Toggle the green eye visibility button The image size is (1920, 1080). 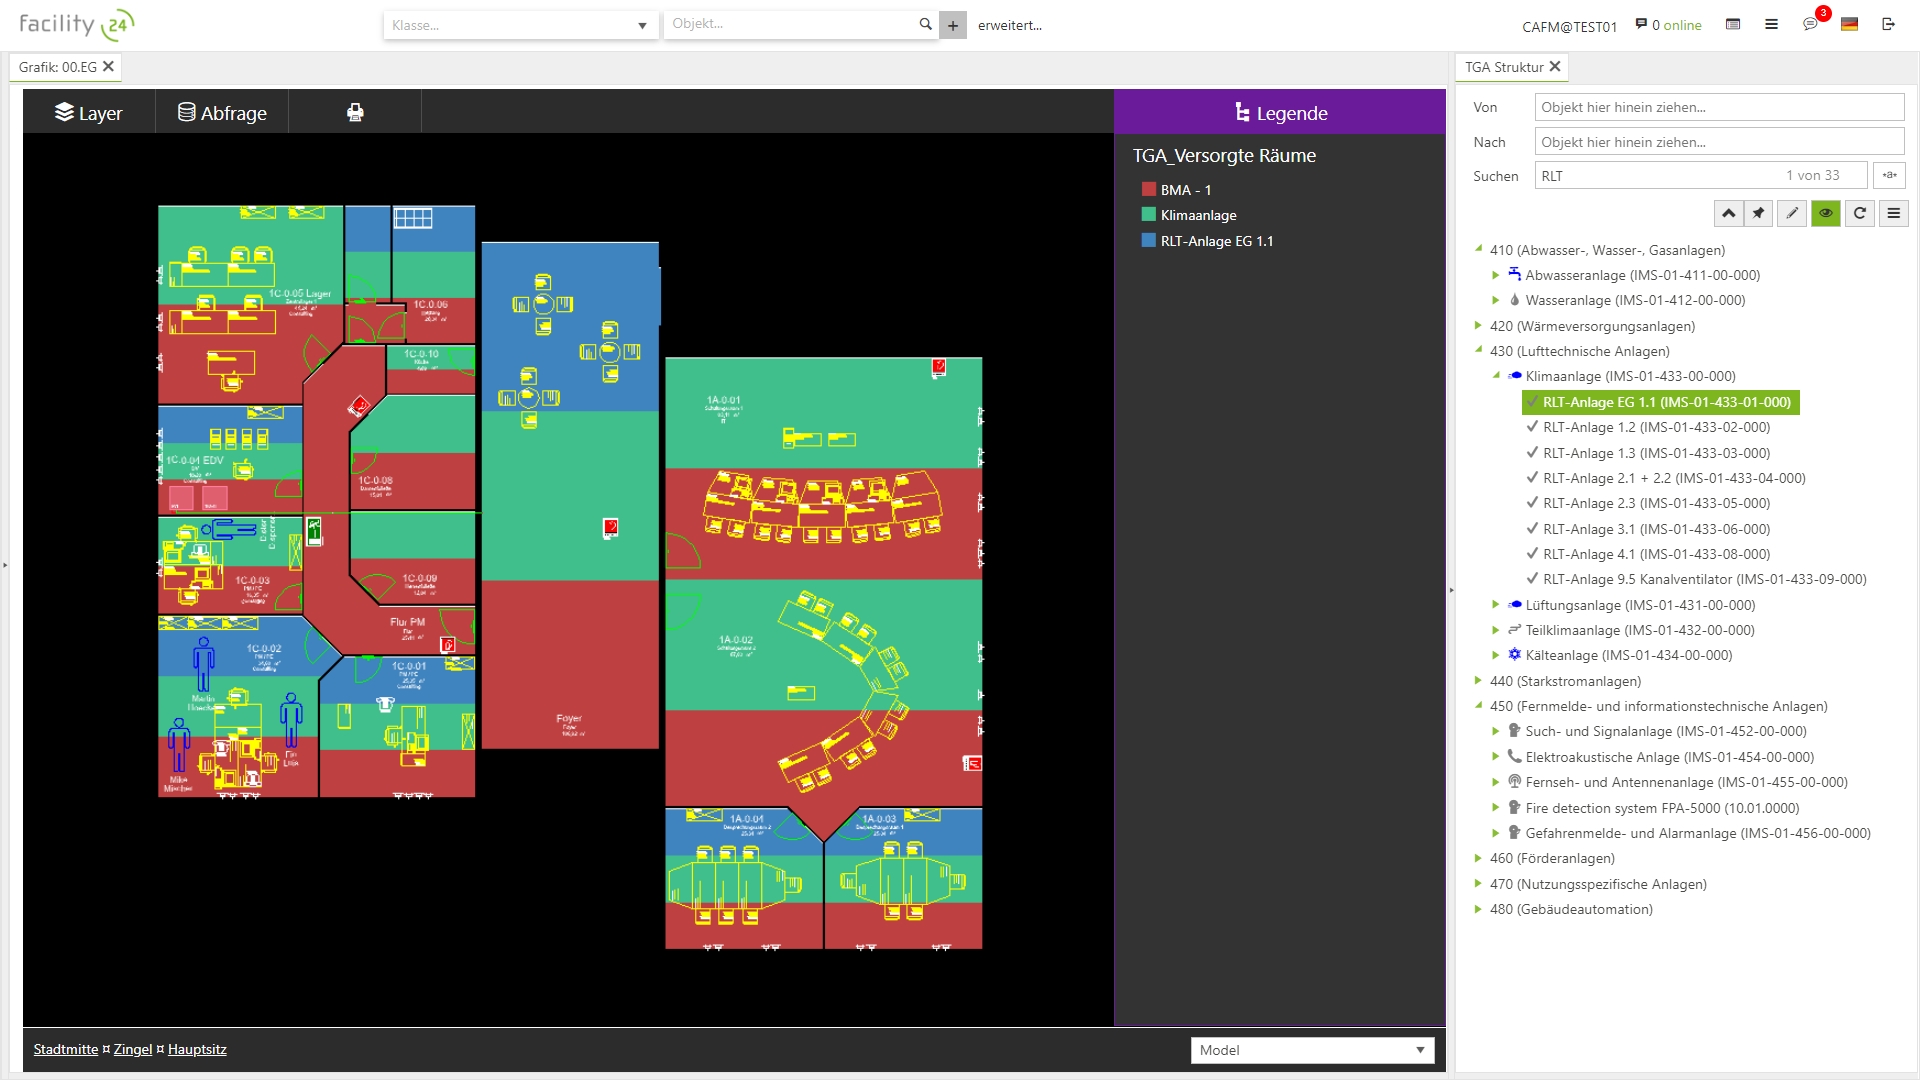coord(1825,213)
